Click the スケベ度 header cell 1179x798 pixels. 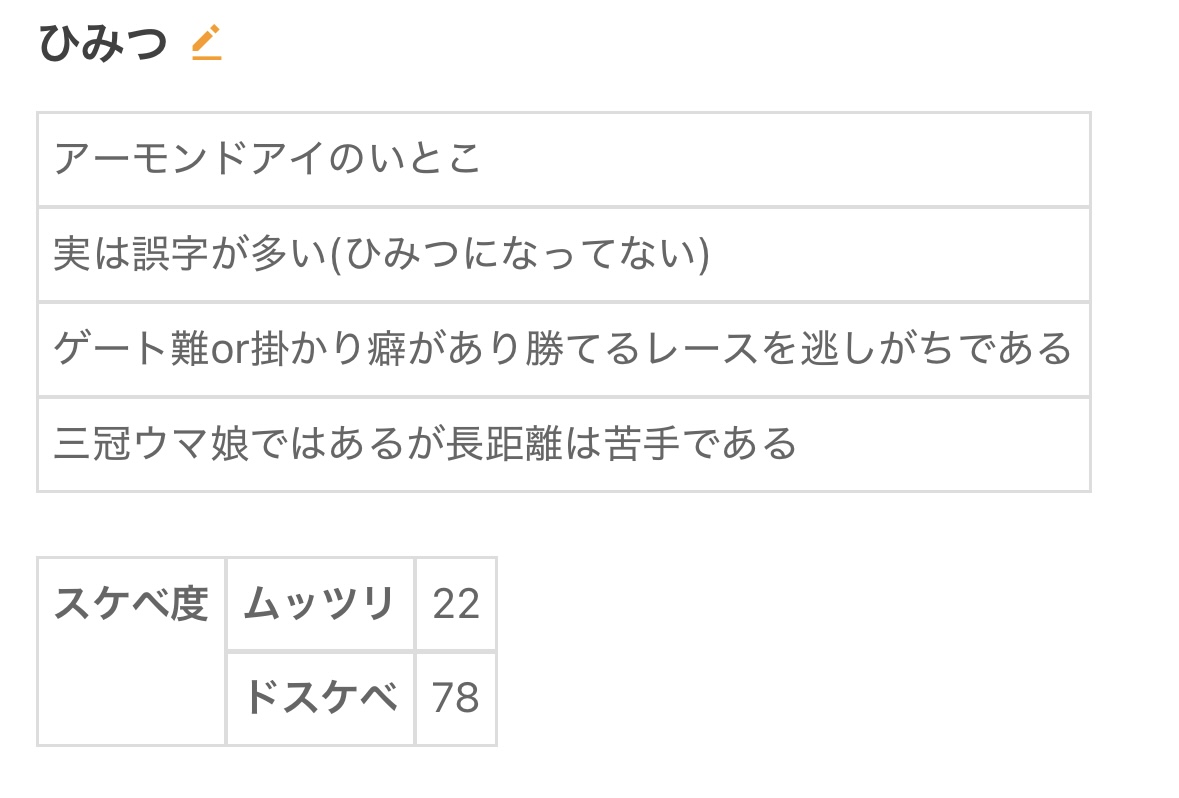tap(131, 605)
